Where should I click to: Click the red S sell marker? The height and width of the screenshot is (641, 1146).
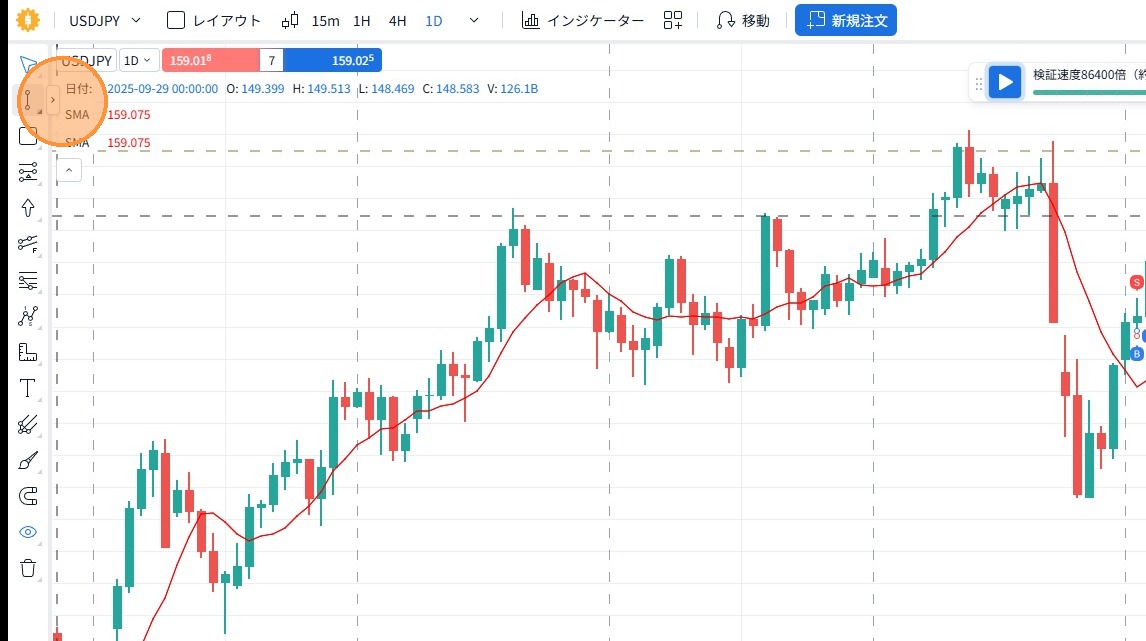coord(1136,282)
